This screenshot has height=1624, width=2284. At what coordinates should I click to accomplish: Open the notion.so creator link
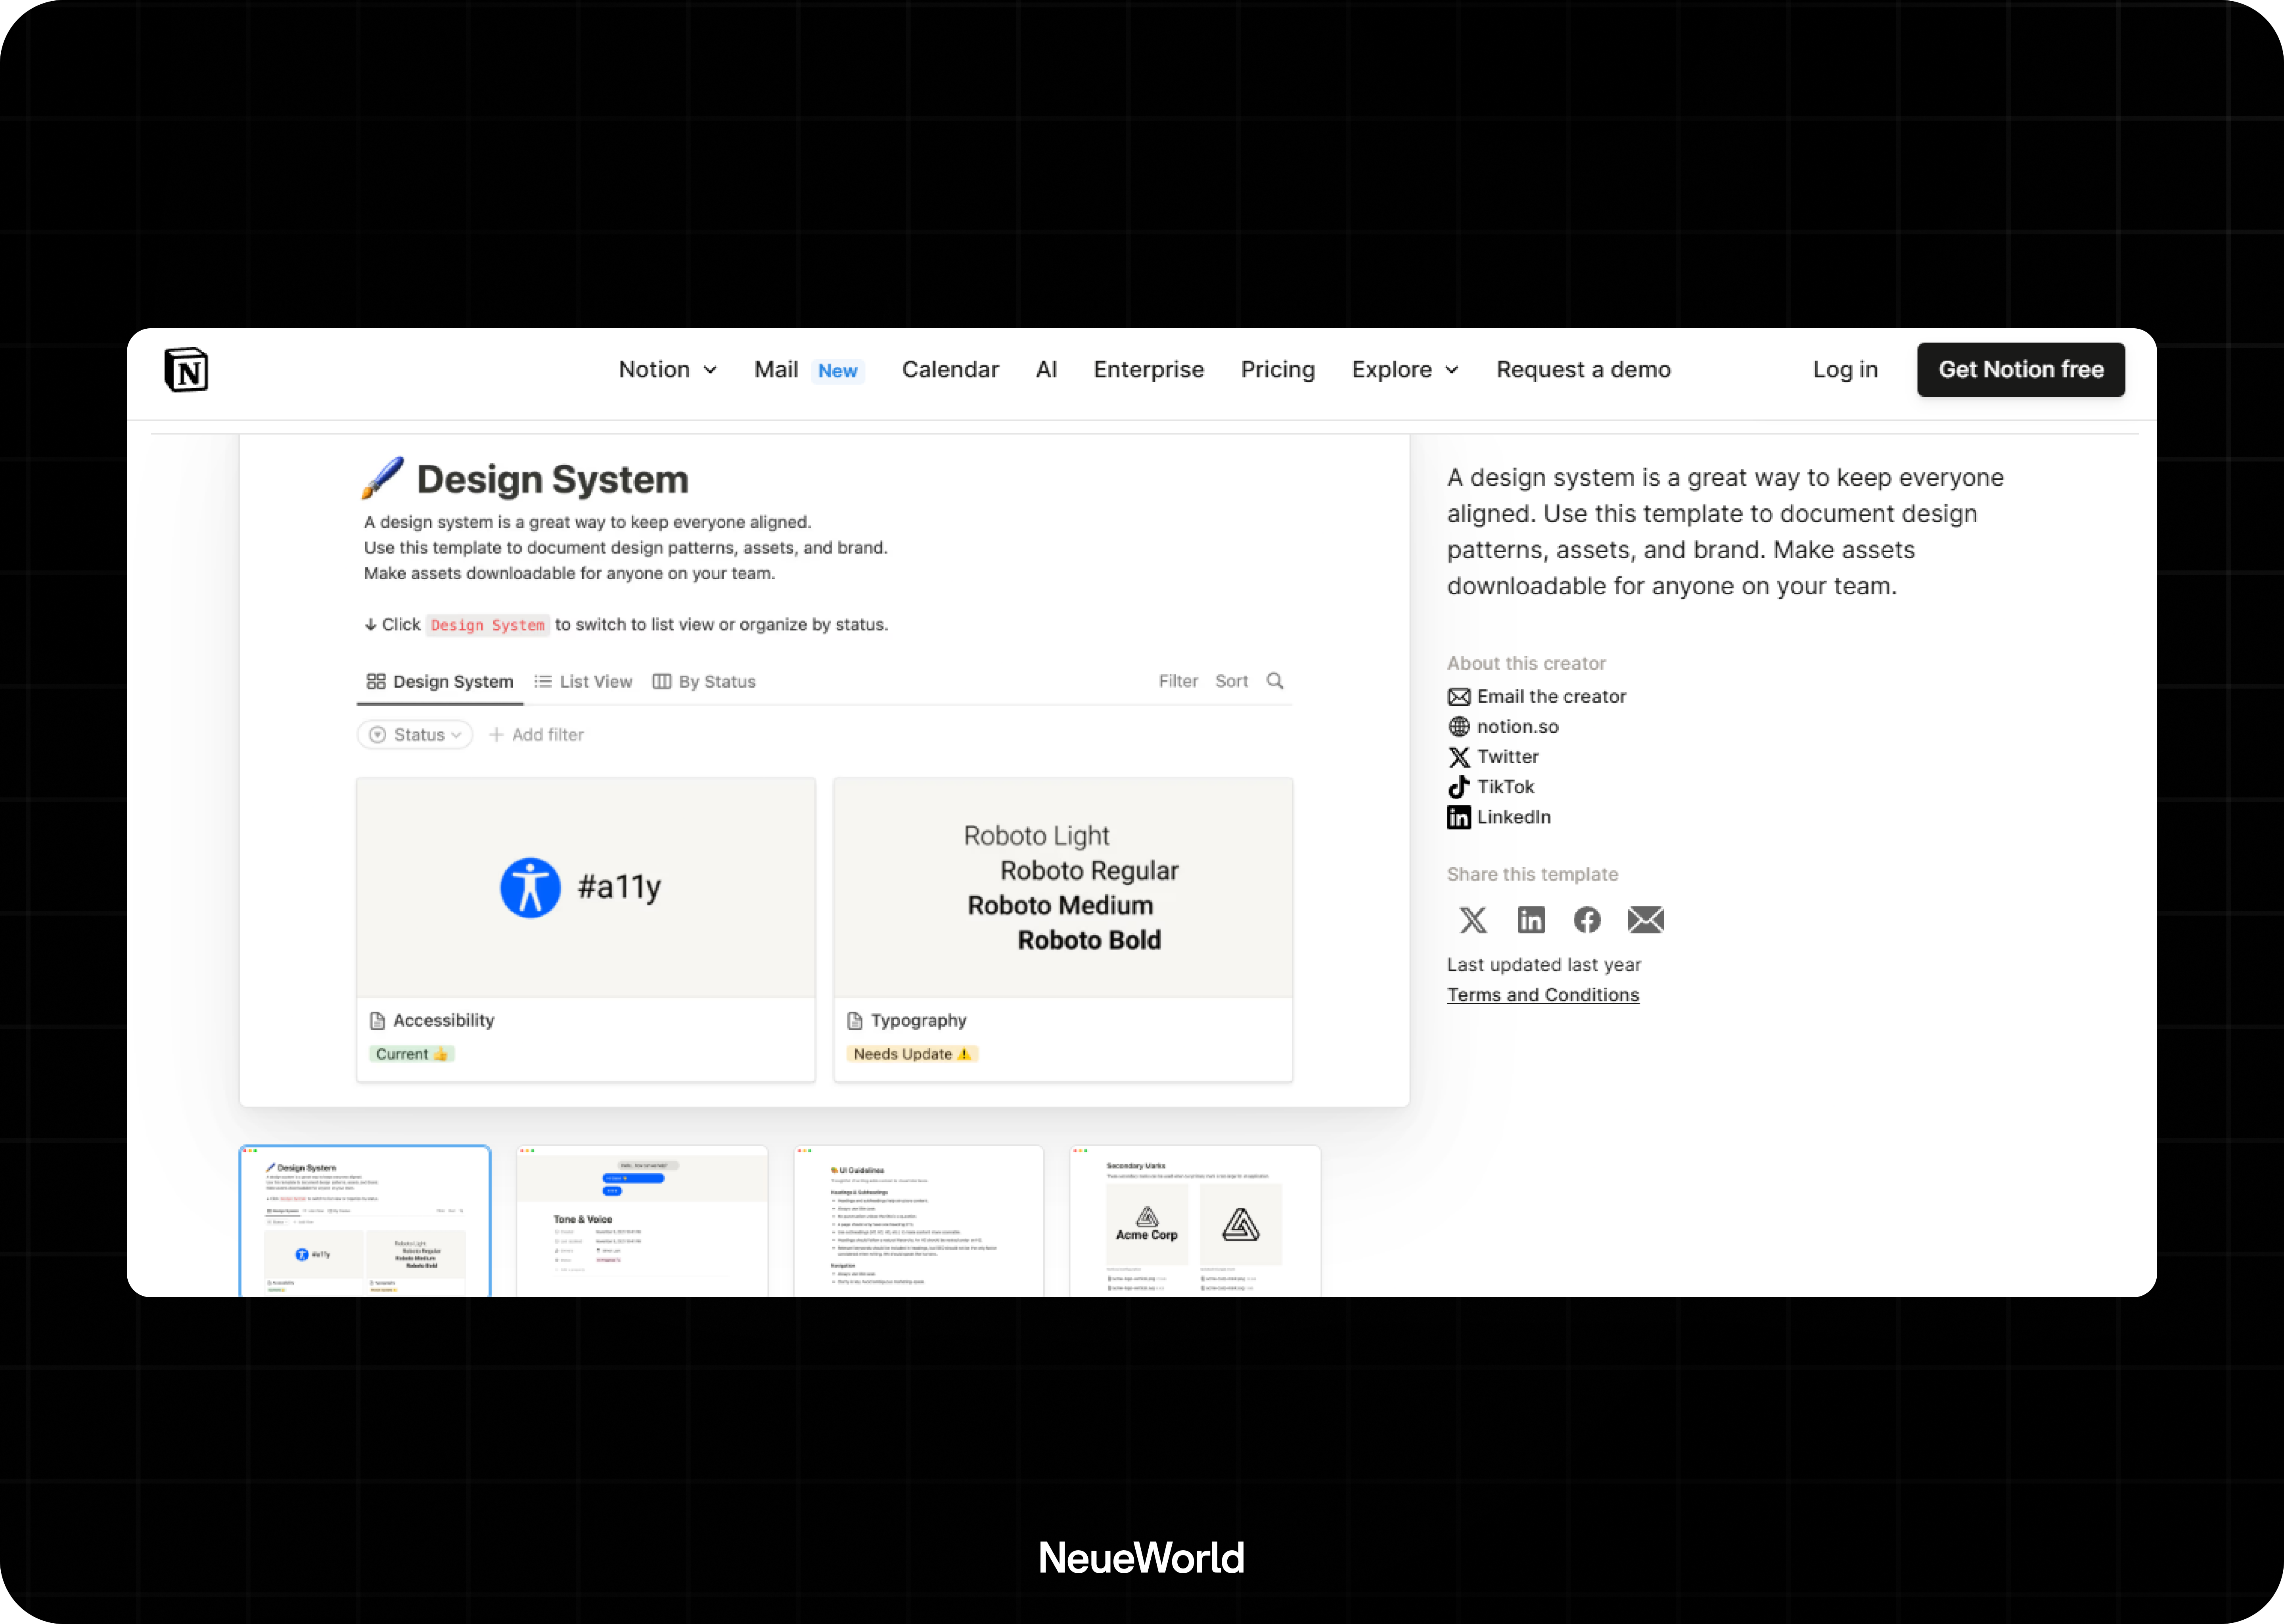tap(1517, 727)
